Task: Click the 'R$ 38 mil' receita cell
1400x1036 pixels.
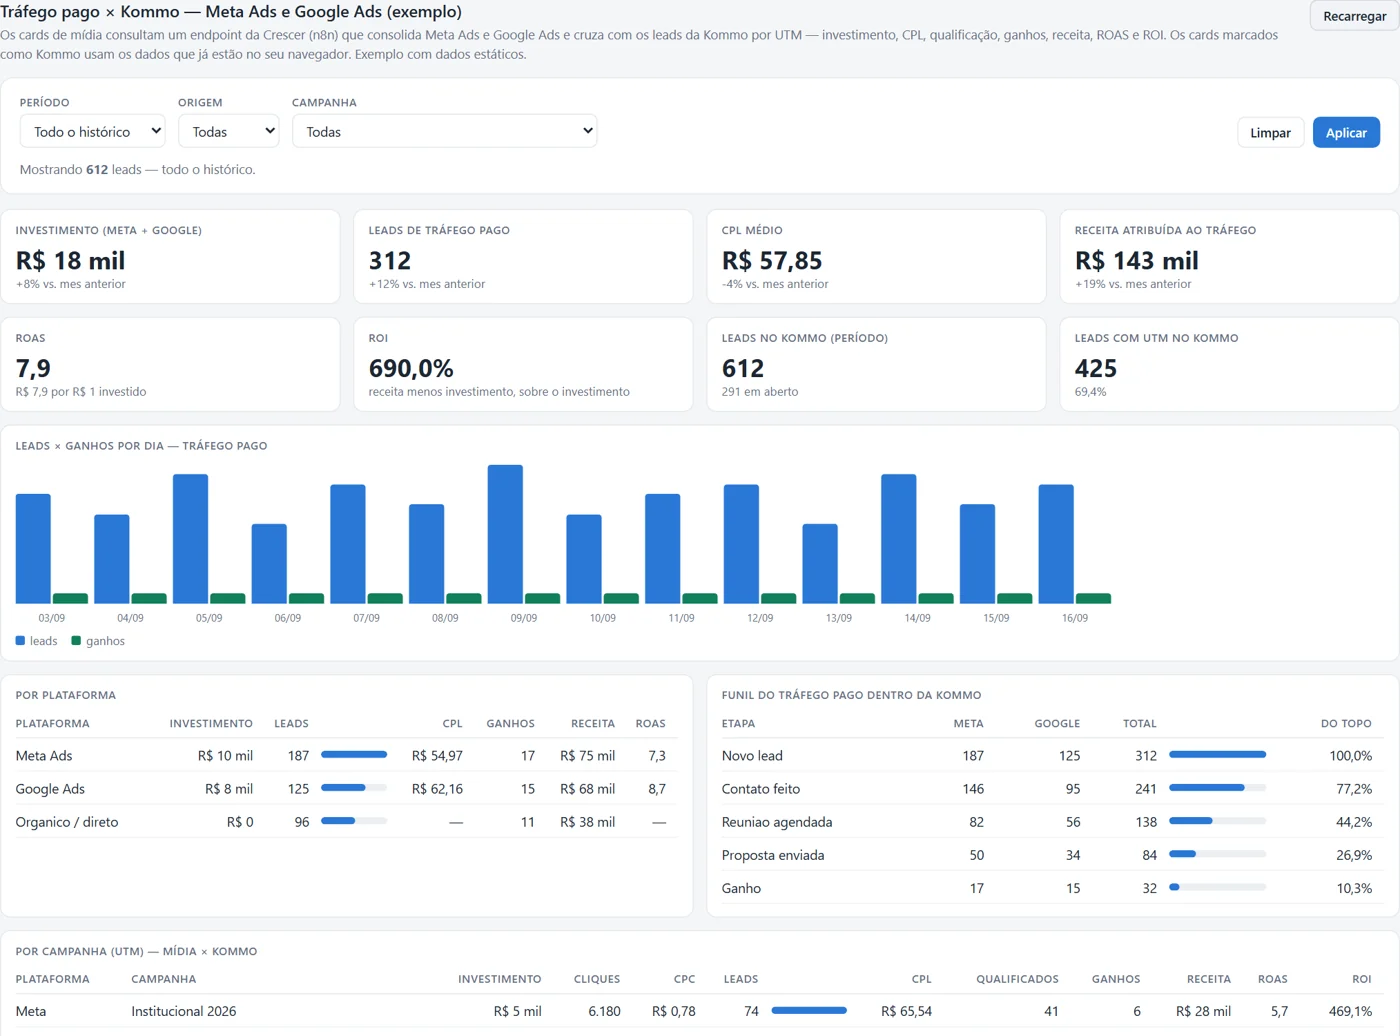Action: point(587,821)
